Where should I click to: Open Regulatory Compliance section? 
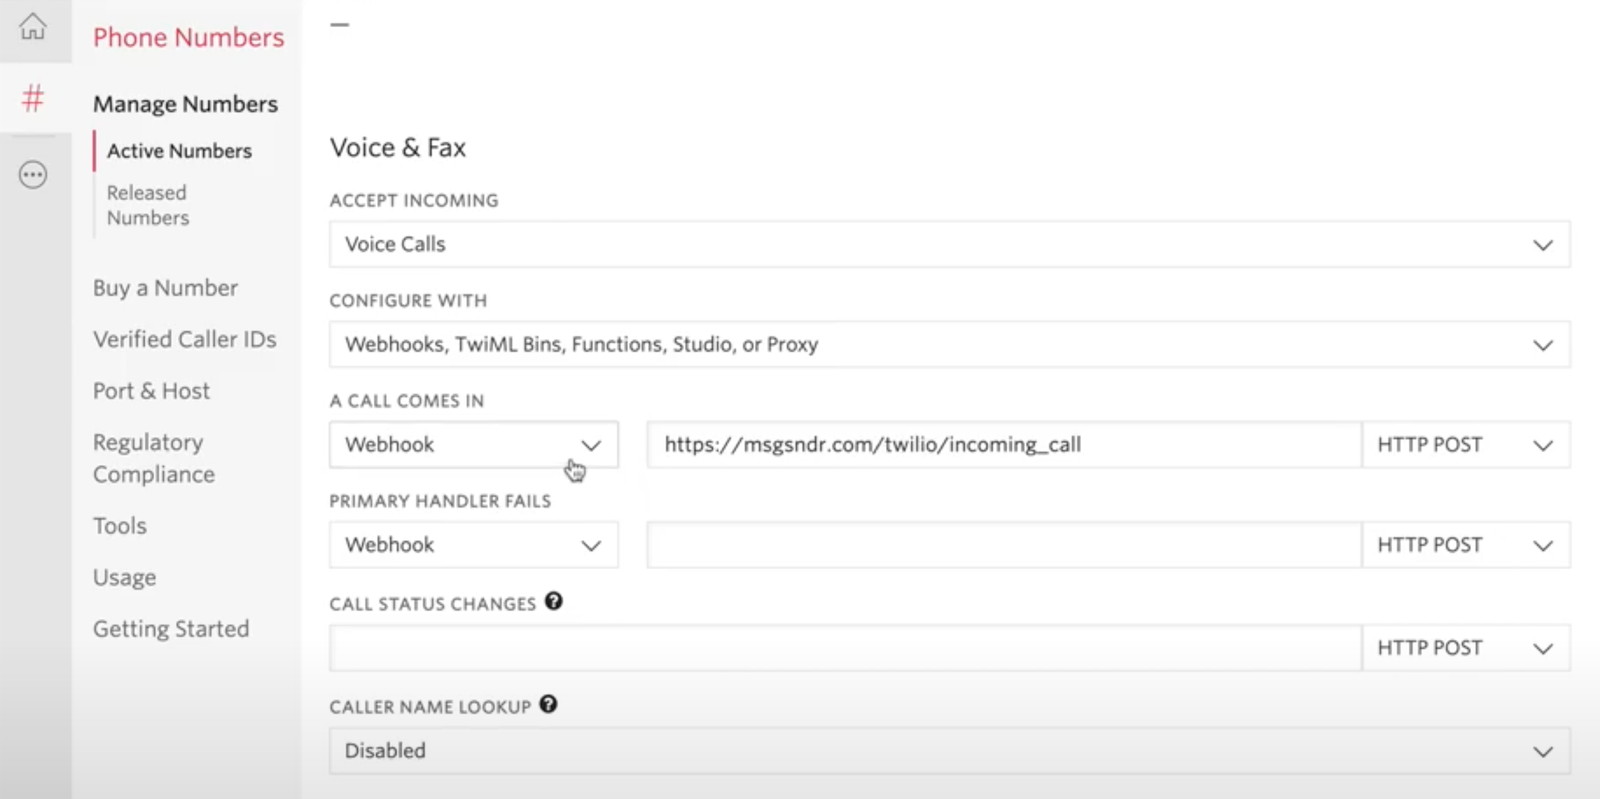point(153,458)
